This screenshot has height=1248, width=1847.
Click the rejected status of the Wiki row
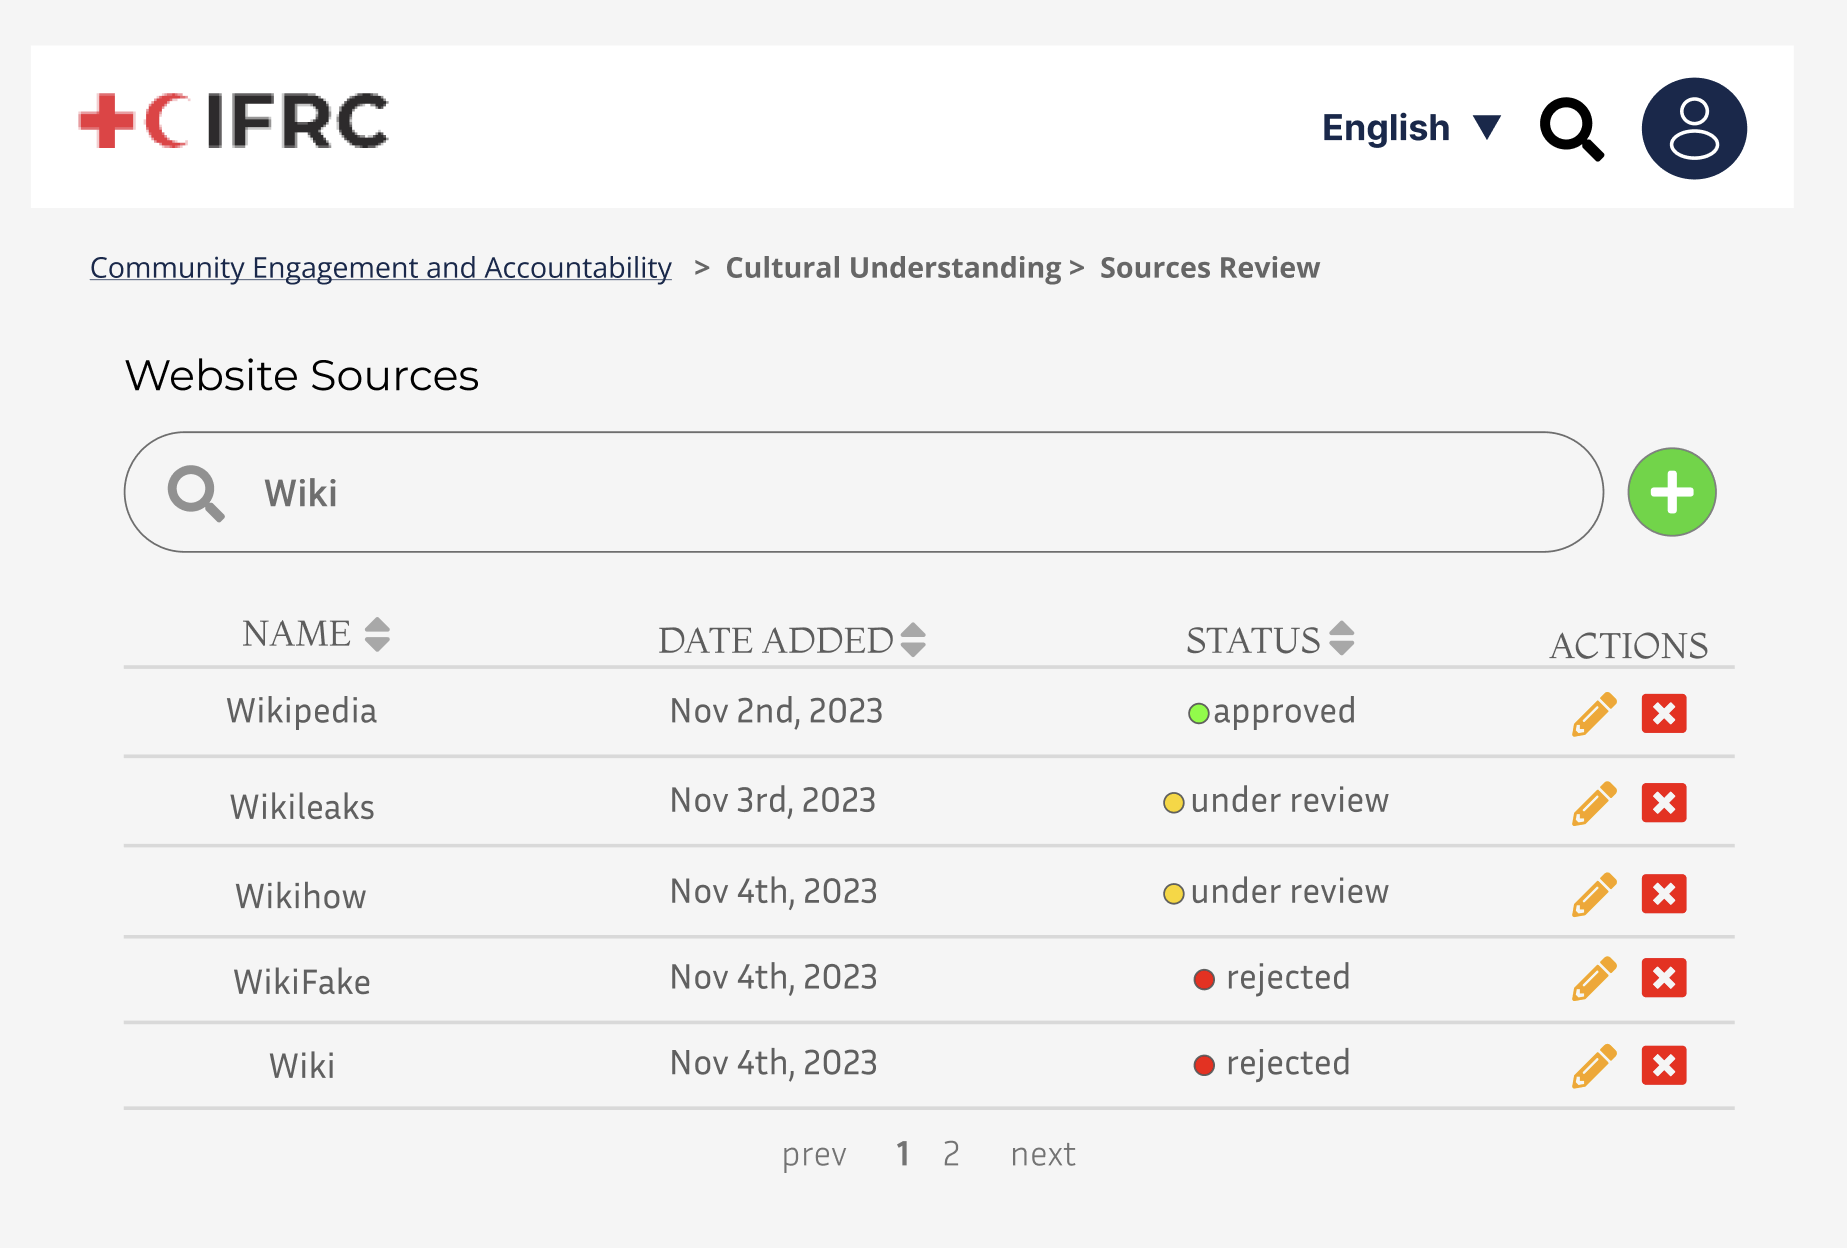click(x=1272, y=1063)
